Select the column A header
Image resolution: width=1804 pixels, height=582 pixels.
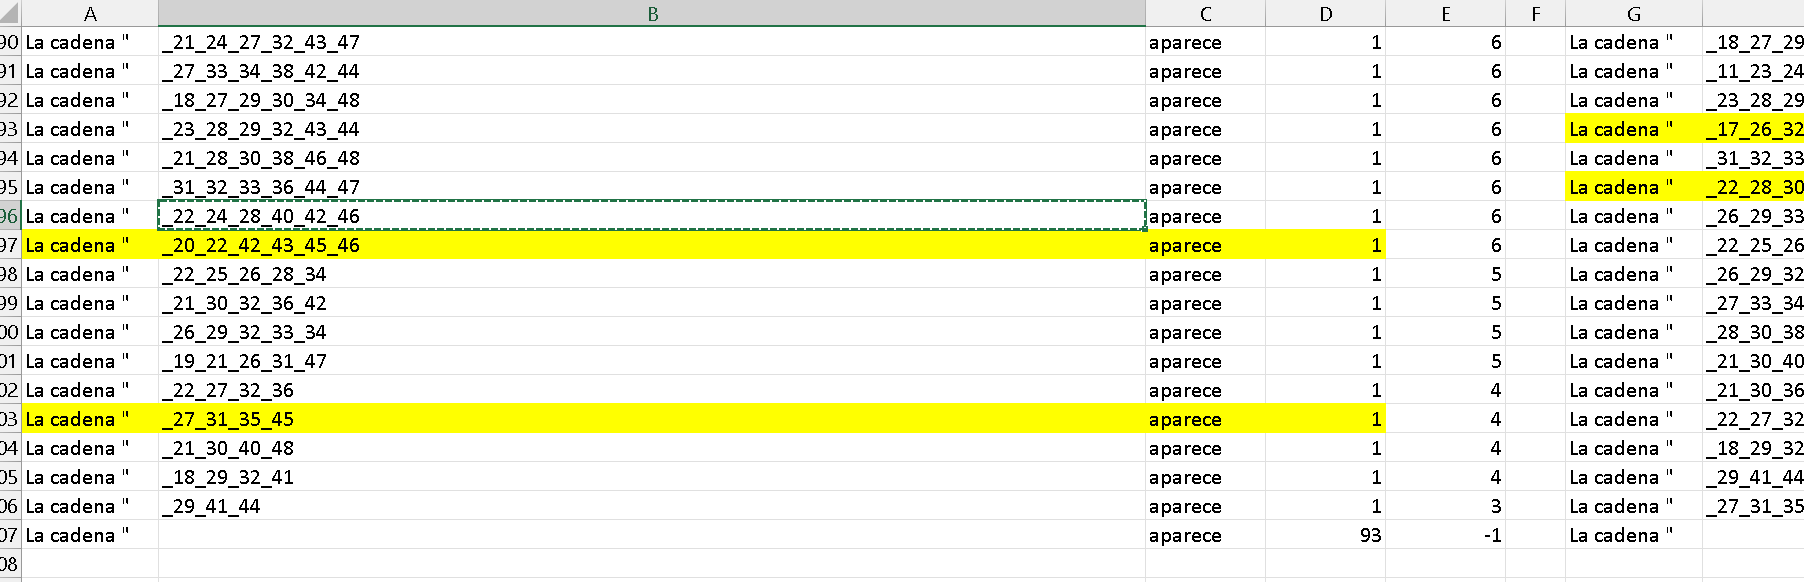[90, 14]
